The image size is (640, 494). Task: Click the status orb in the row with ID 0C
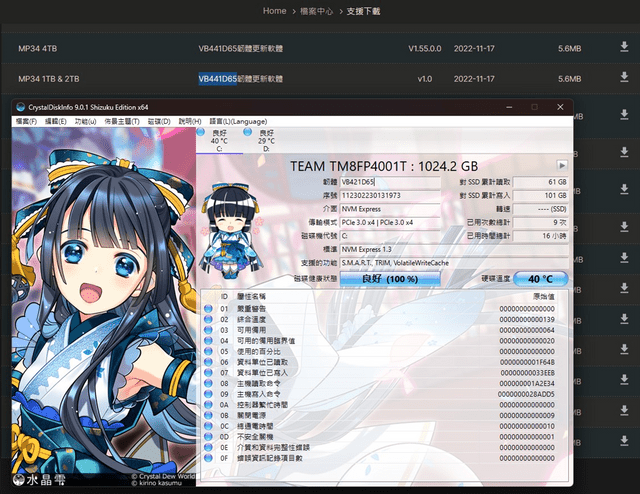coord(208,426)
